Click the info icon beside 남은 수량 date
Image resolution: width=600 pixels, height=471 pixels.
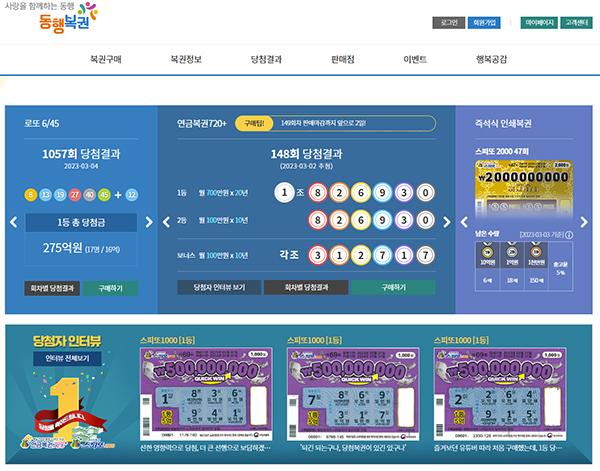tap(569, 235)
